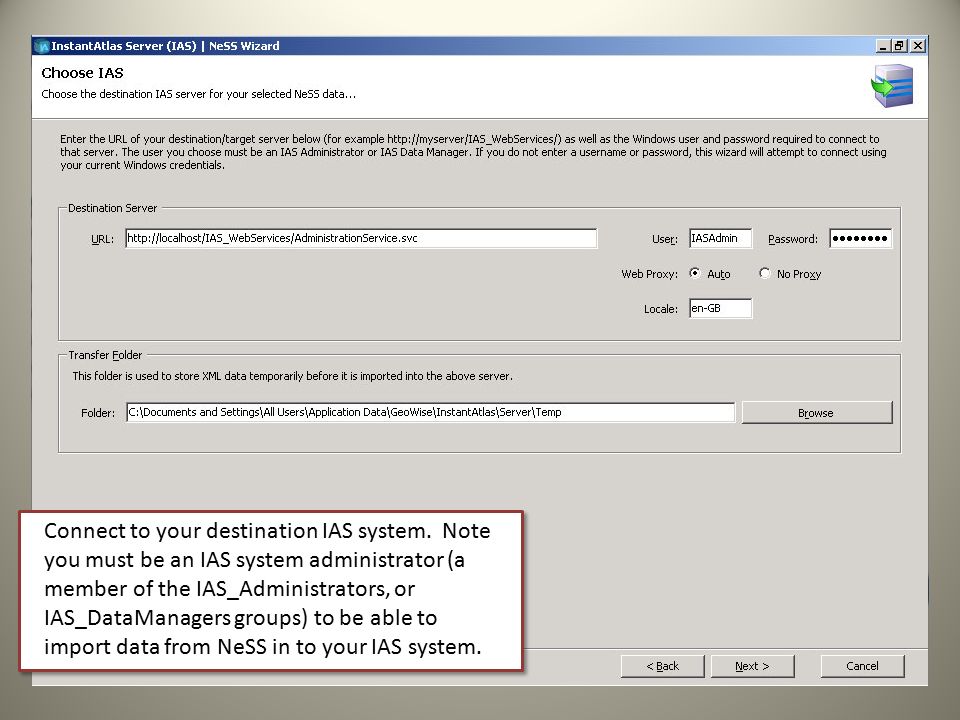Click the URL input field

click(x=361, y=238)
